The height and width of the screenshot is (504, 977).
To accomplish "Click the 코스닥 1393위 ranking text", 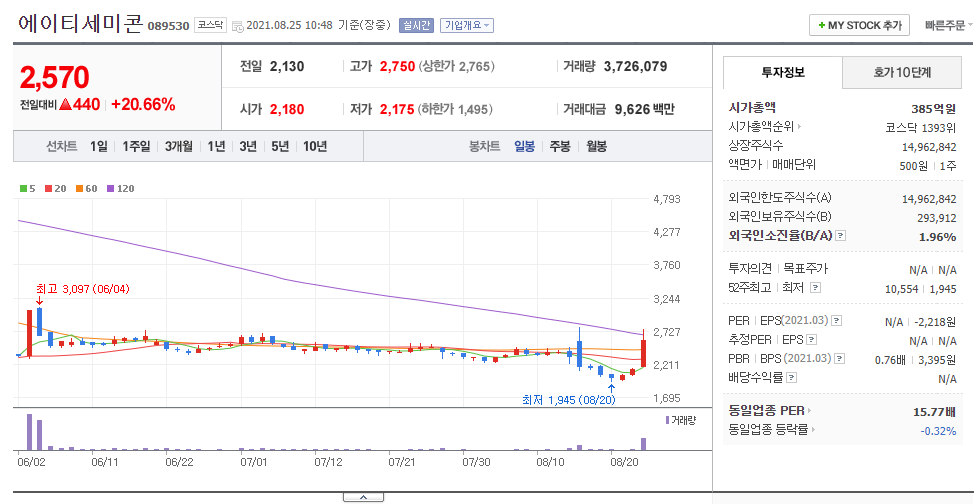I will [x=920, y=128].
